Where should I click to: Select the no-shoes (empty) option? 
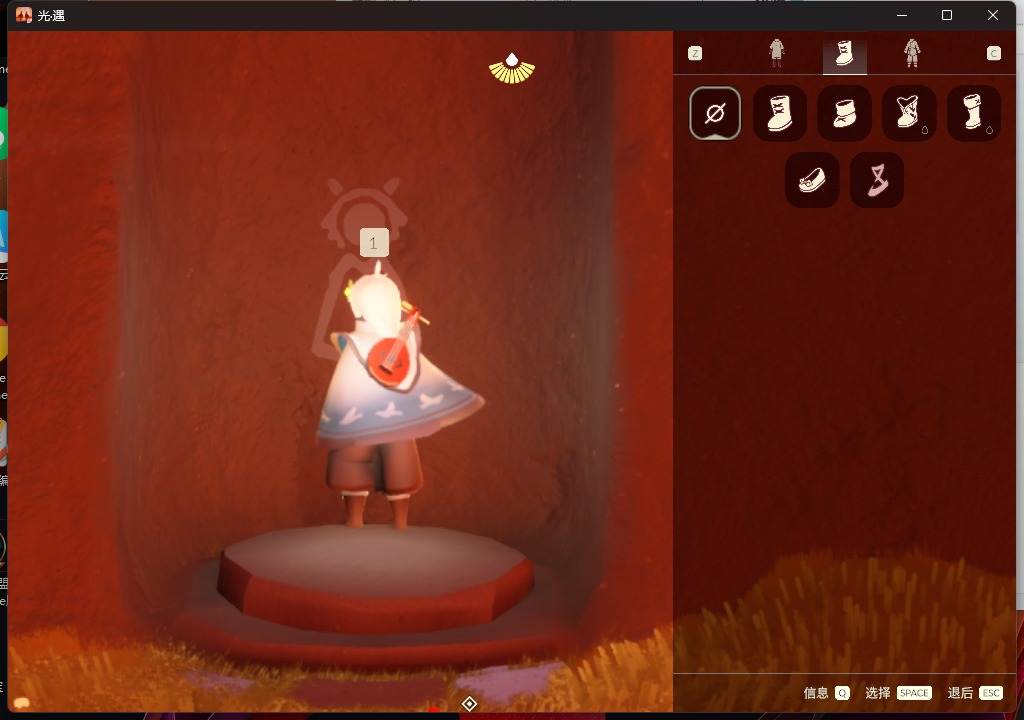coord(714,113)
